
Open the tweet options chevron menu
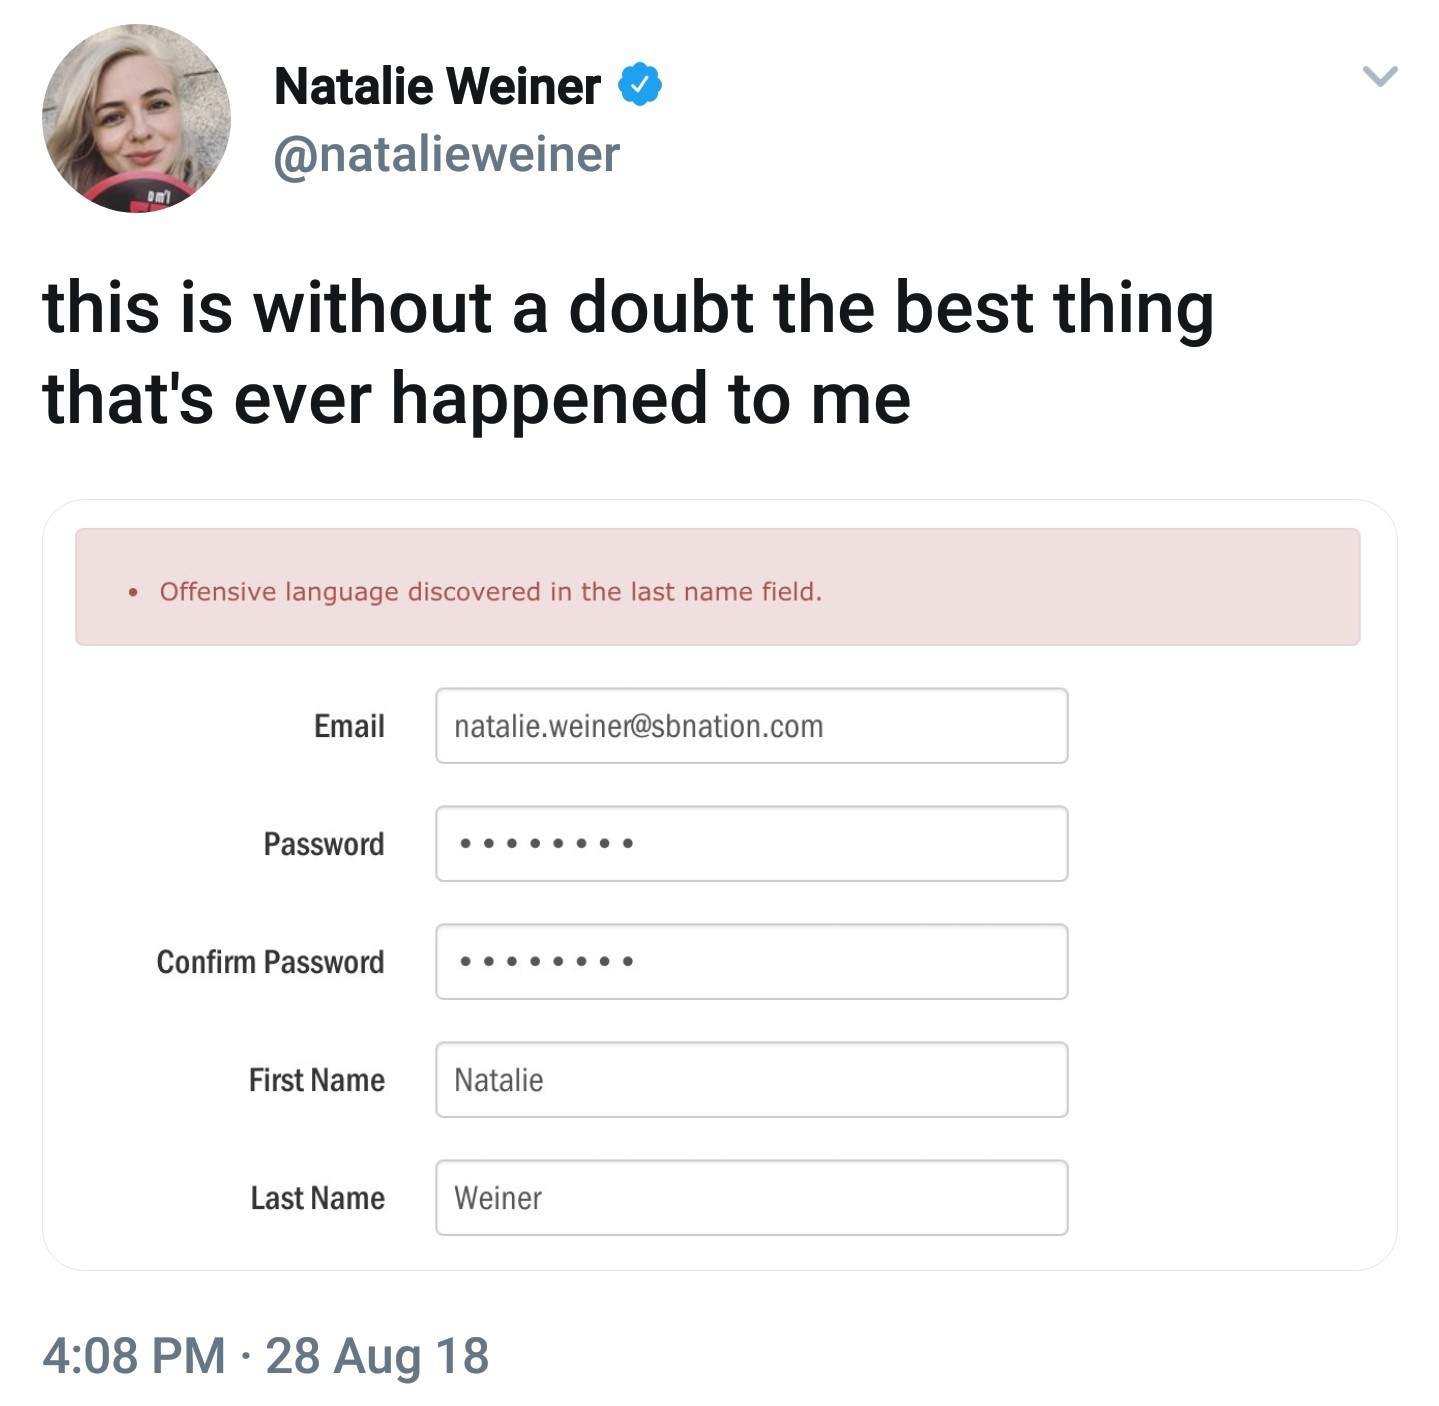coord(1380,76)
